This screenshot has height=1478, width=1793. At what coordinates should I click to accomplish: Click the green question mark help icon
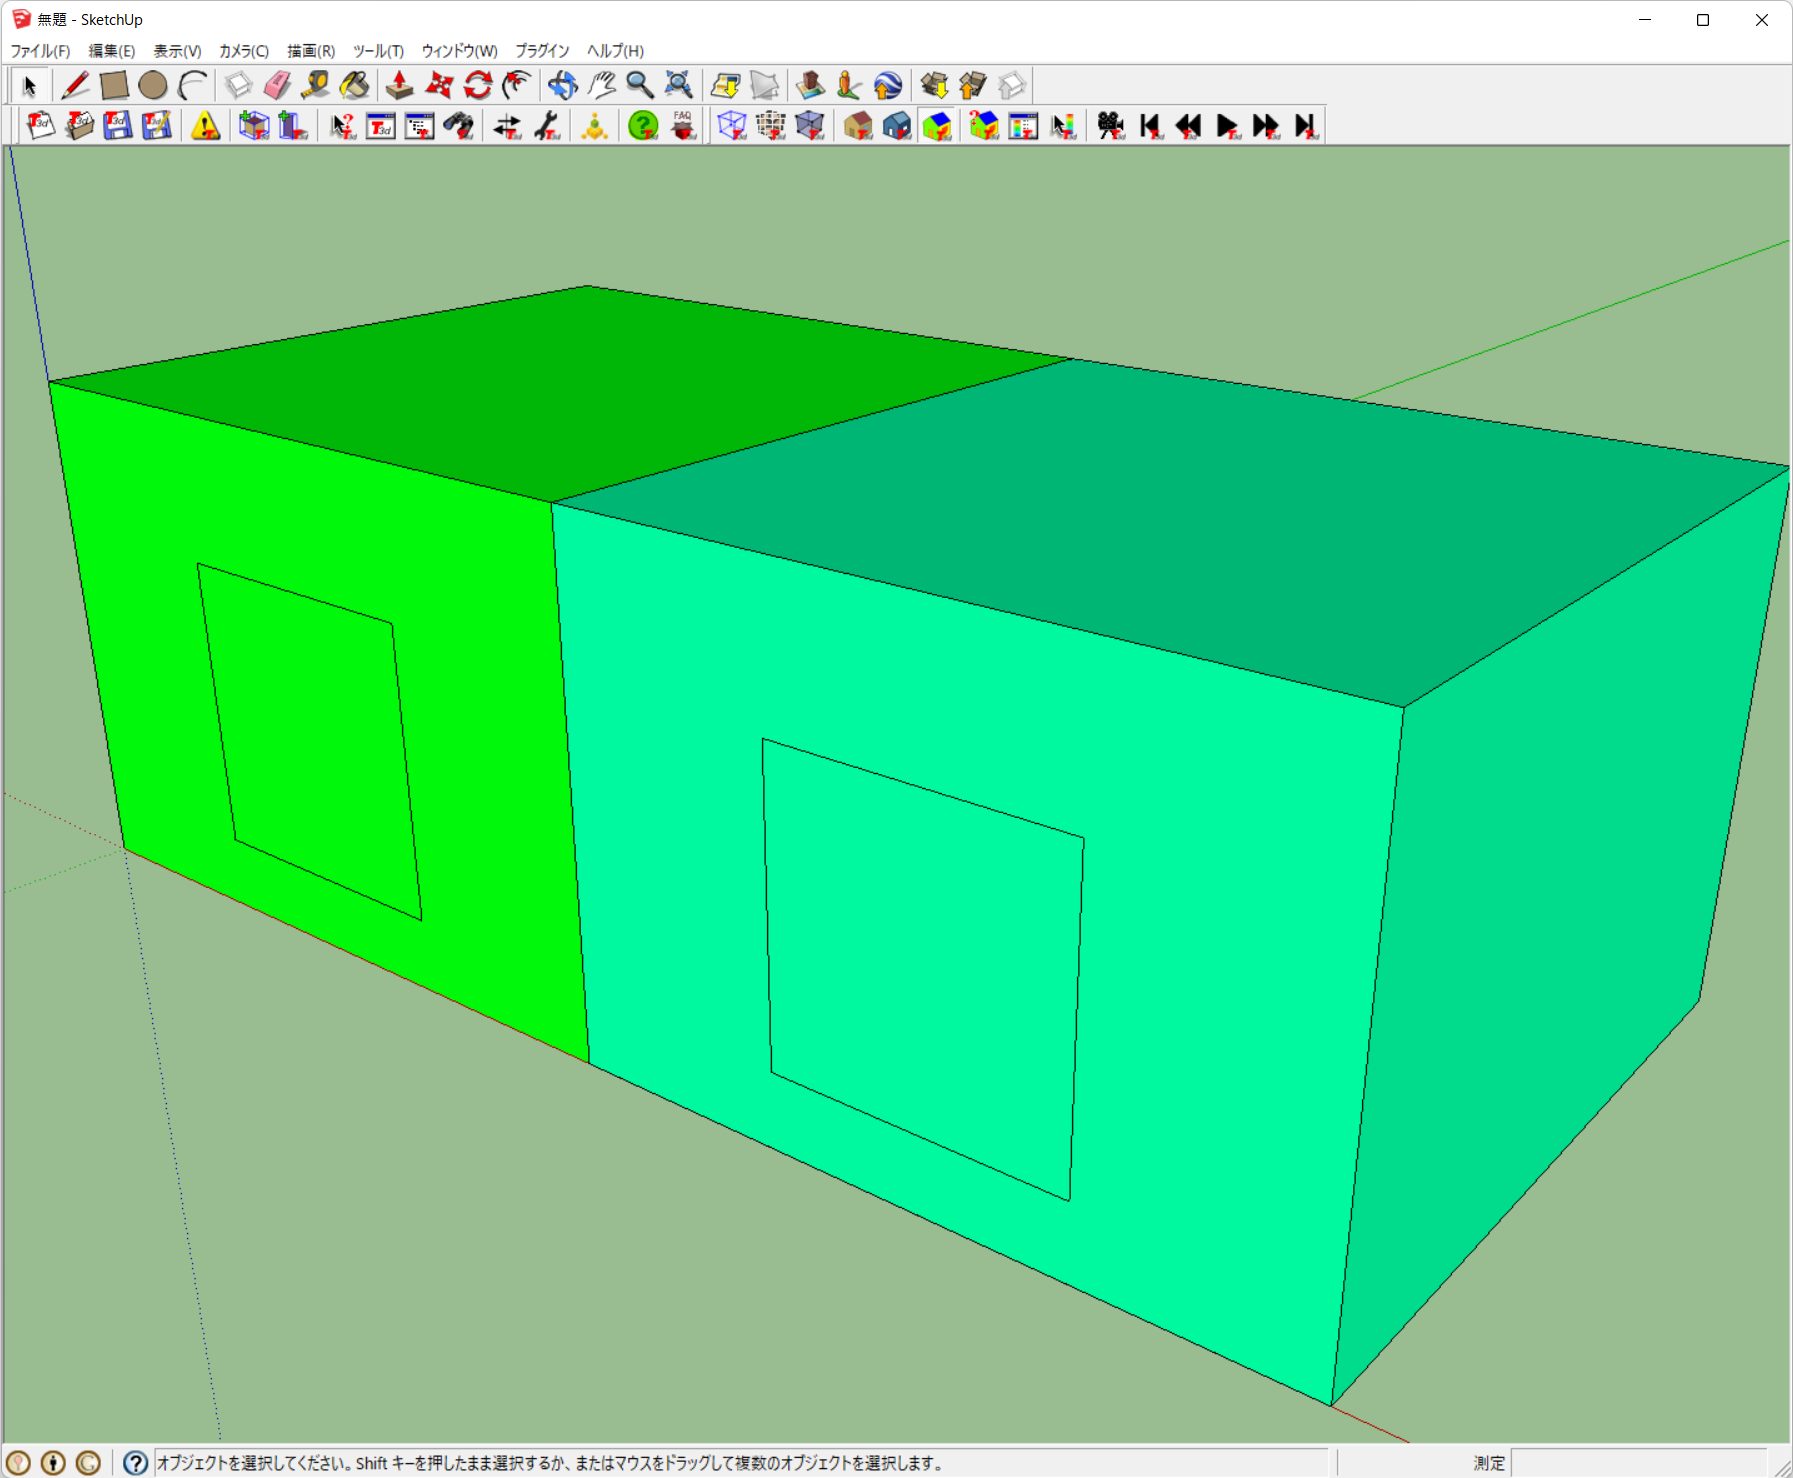point(643,126)
